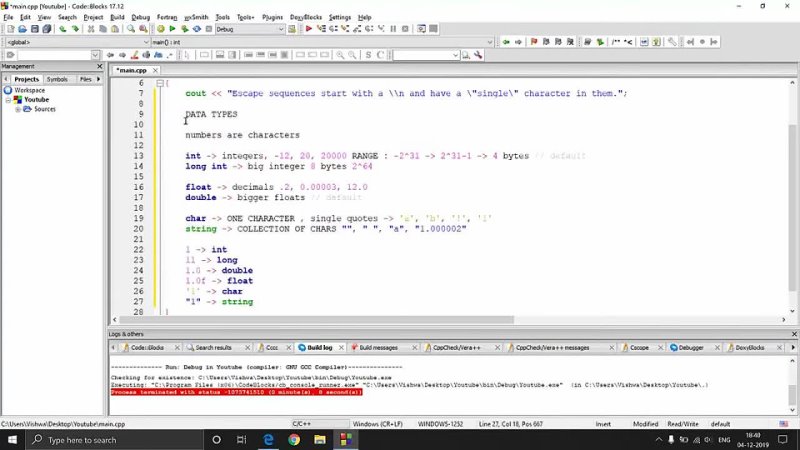800x450 pixels.
Task: Expand the Sources folder node
Action: coord(18,109)
